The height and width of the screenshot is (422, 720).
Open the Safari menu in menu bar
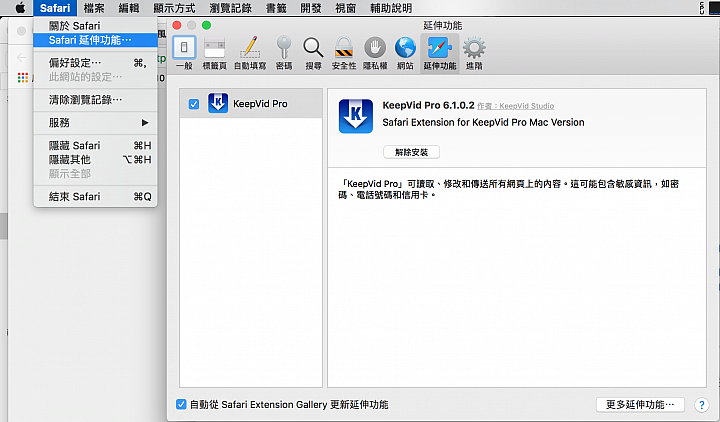(55, 8)
